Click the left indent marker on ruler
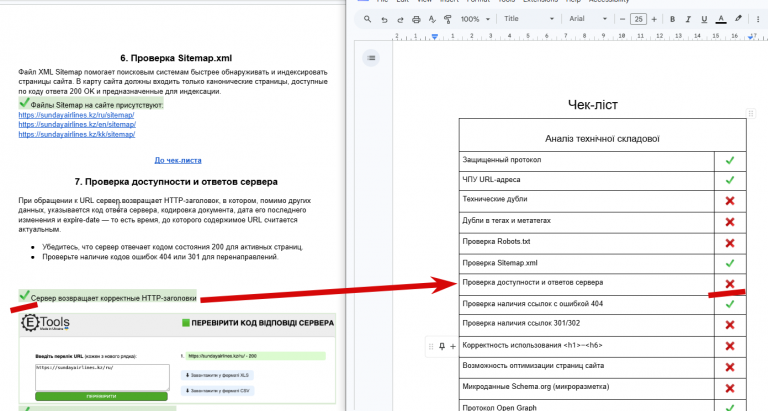 click(434, 37)
